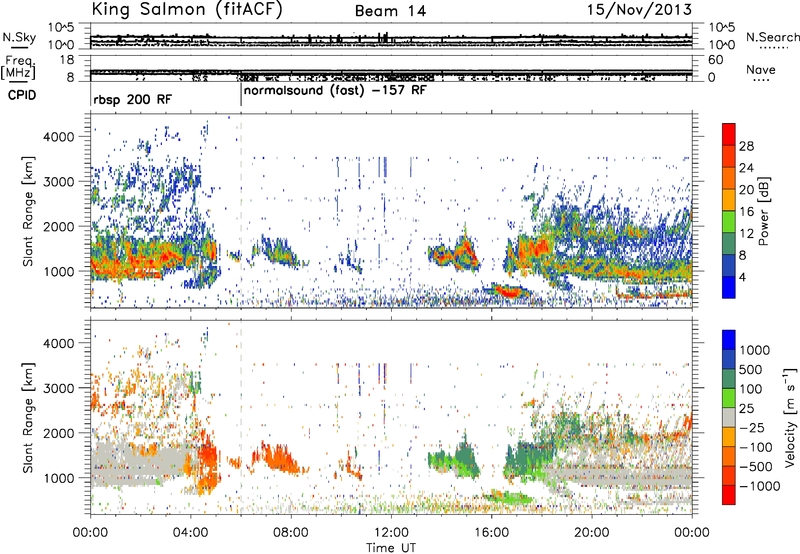Viewport: 800px width, 554px height.
Task: Click "normalsound (fast) -157 RF" annotation
Action: point(335,91)
